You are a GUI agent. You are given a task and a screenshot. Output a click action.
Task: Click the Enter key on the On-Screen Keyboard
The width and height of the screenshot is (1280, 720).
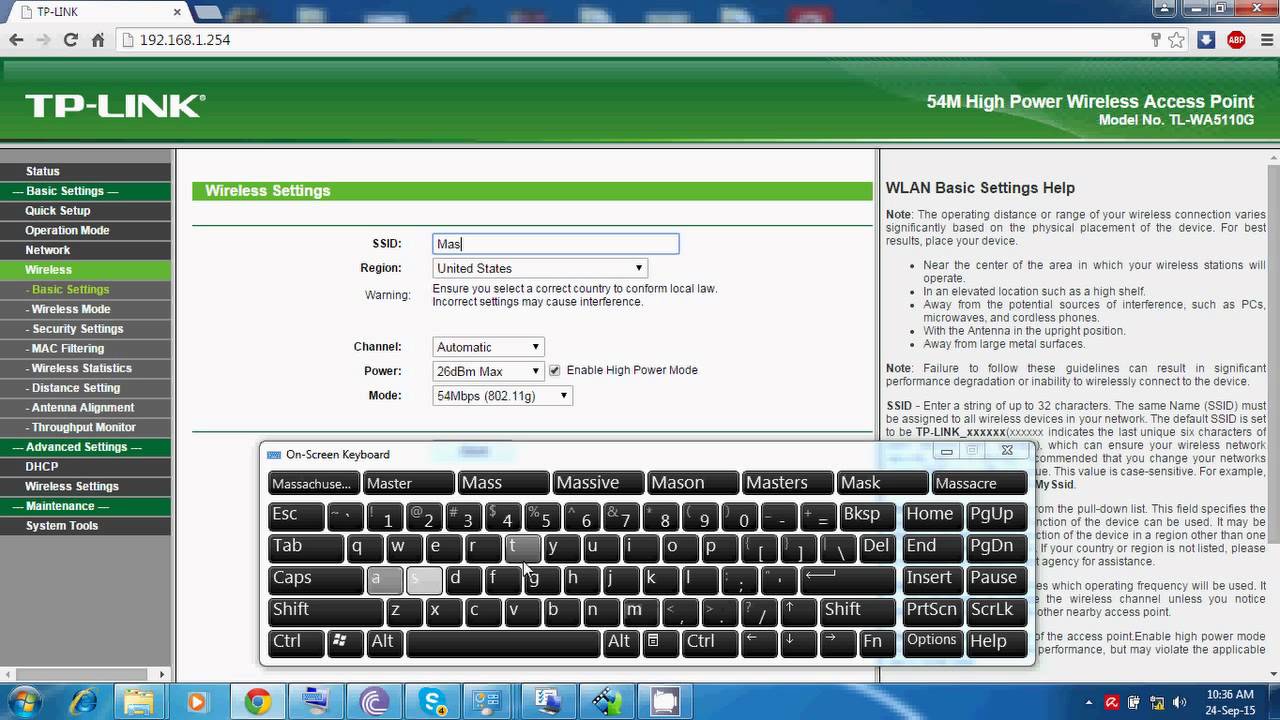[x=849, y=578]
